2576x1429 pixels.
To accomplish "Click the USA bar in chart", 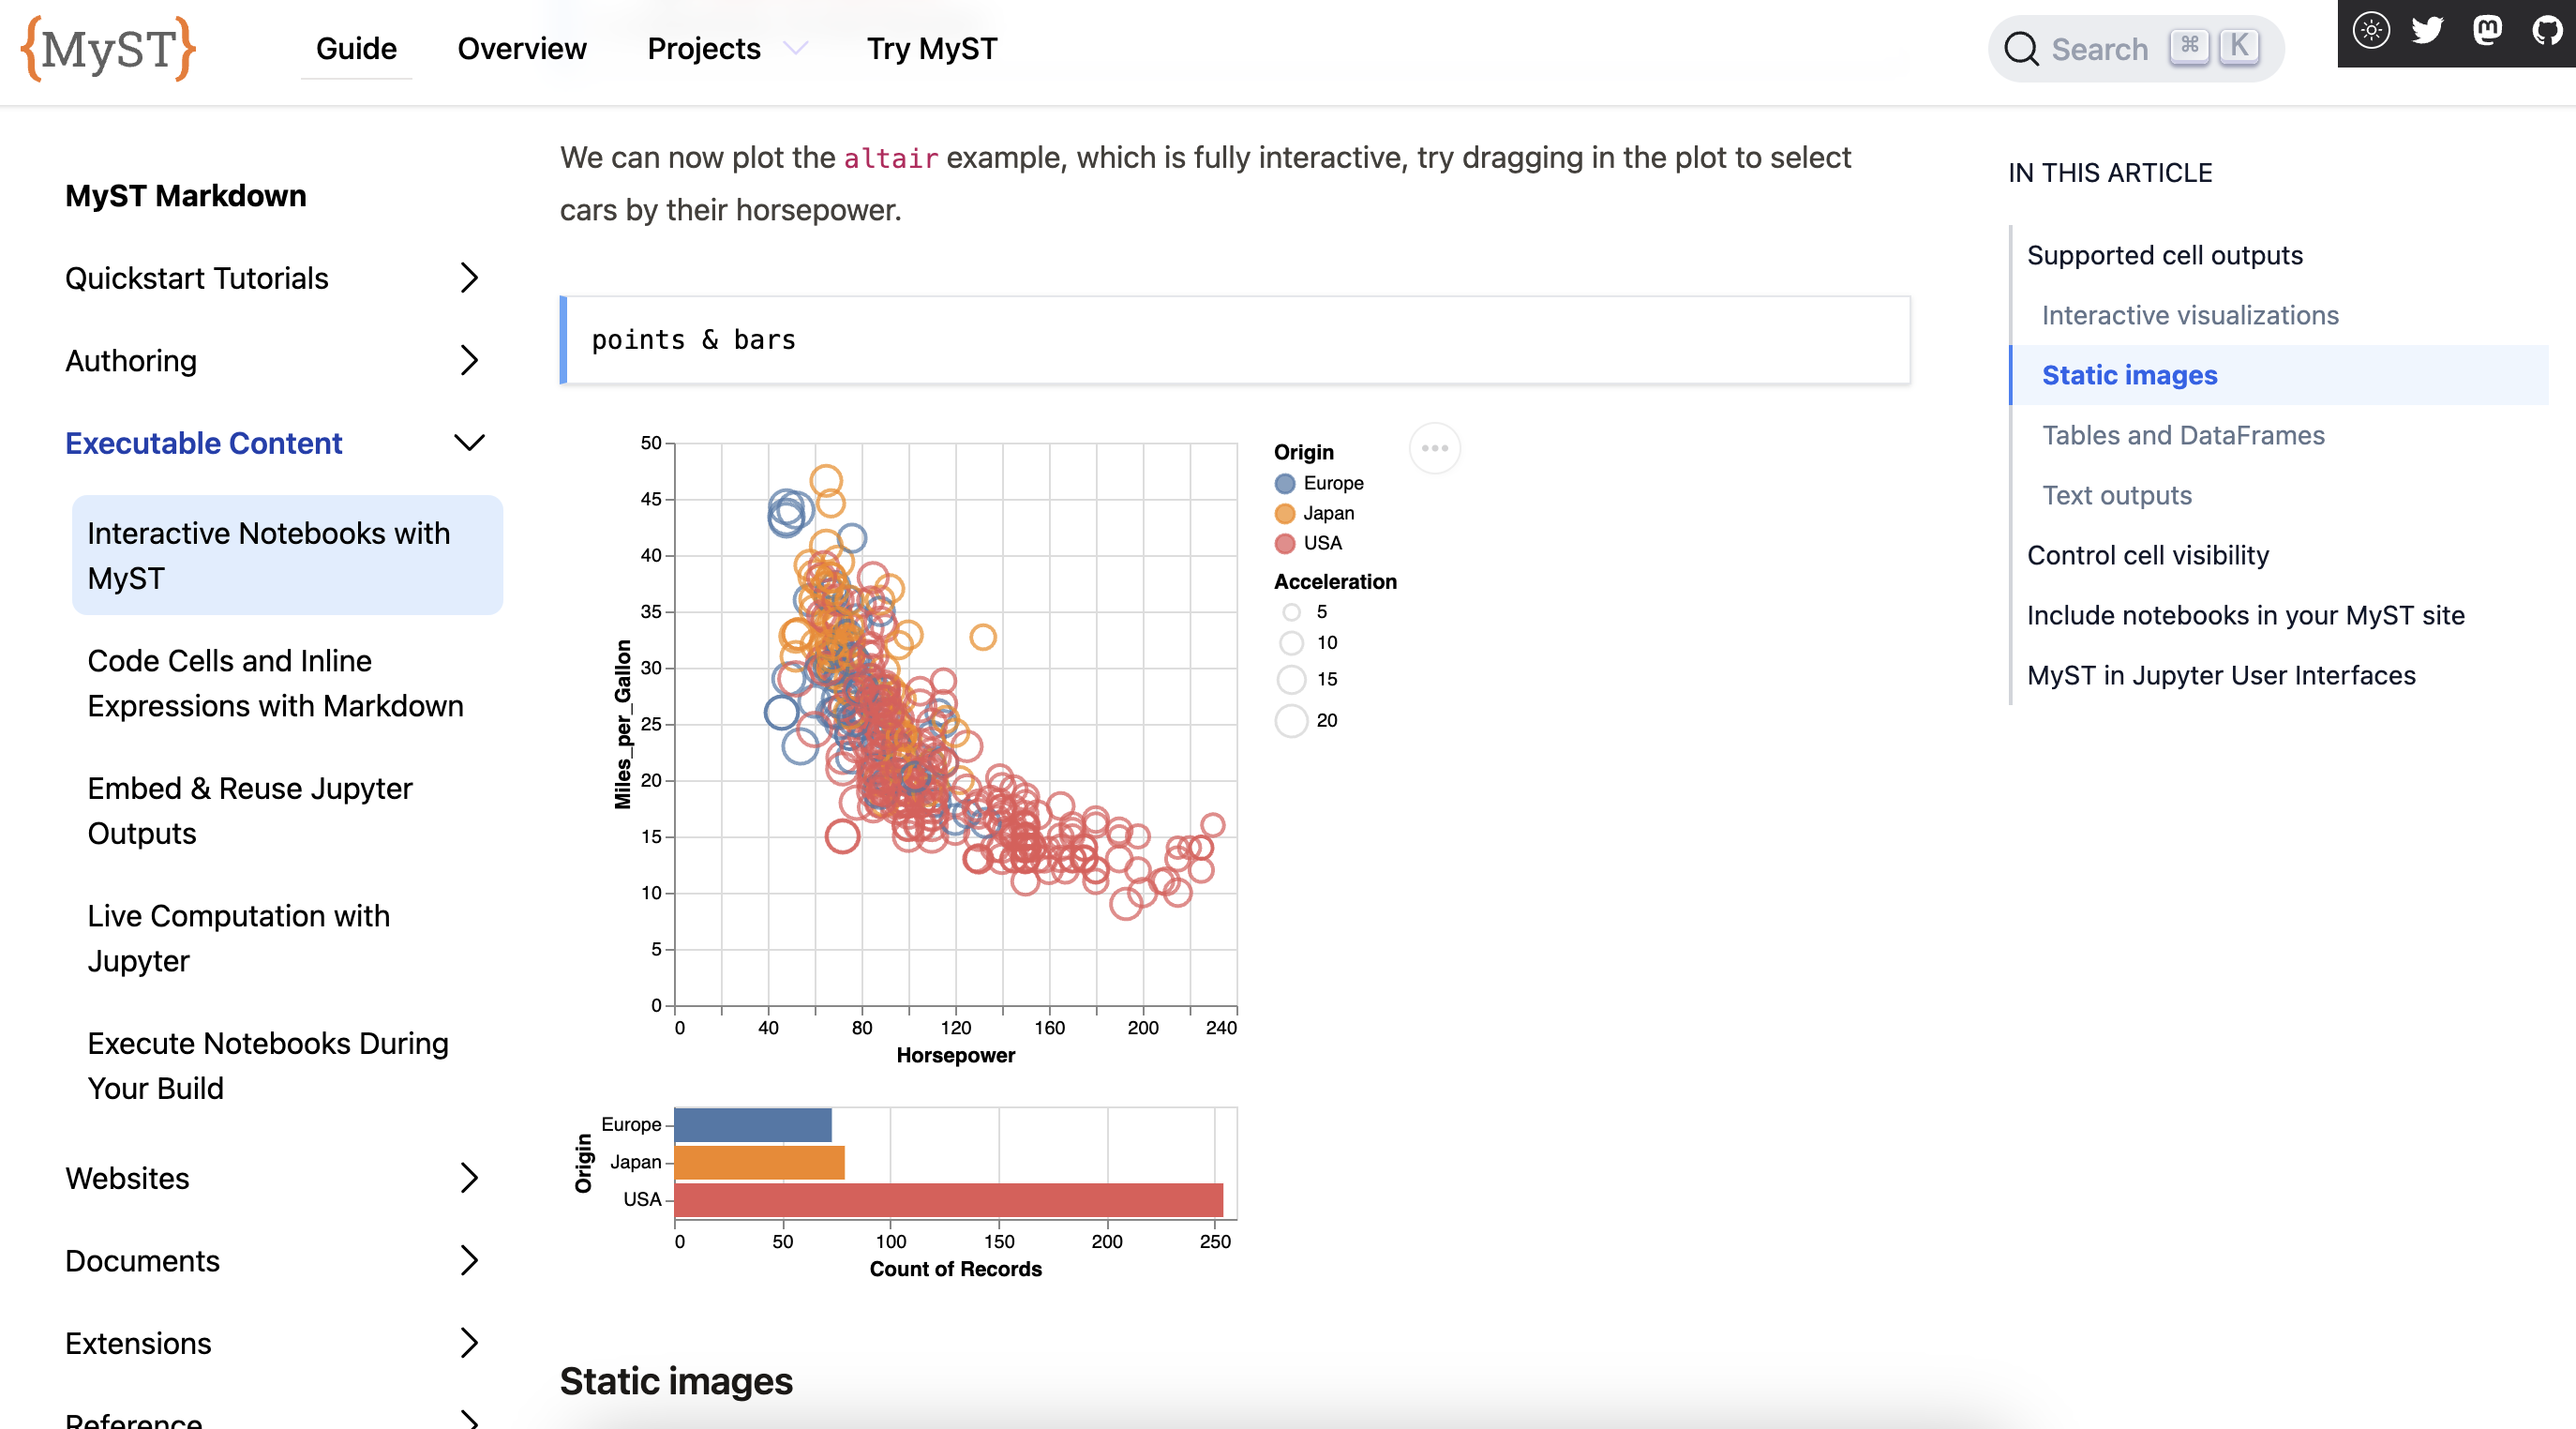I will pyautogui.click(x=948, y=1200).
